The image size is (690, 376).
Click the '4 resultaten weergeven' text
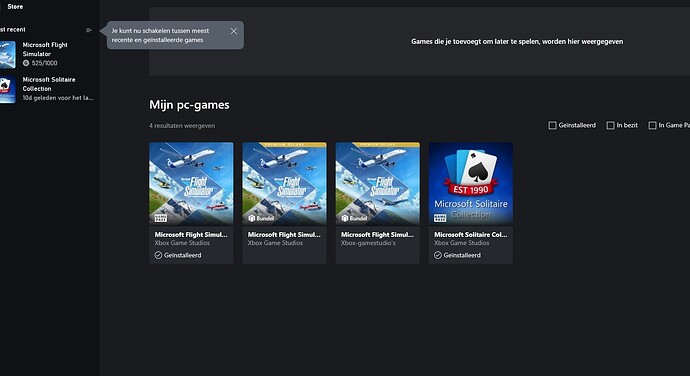click(182, 125)
